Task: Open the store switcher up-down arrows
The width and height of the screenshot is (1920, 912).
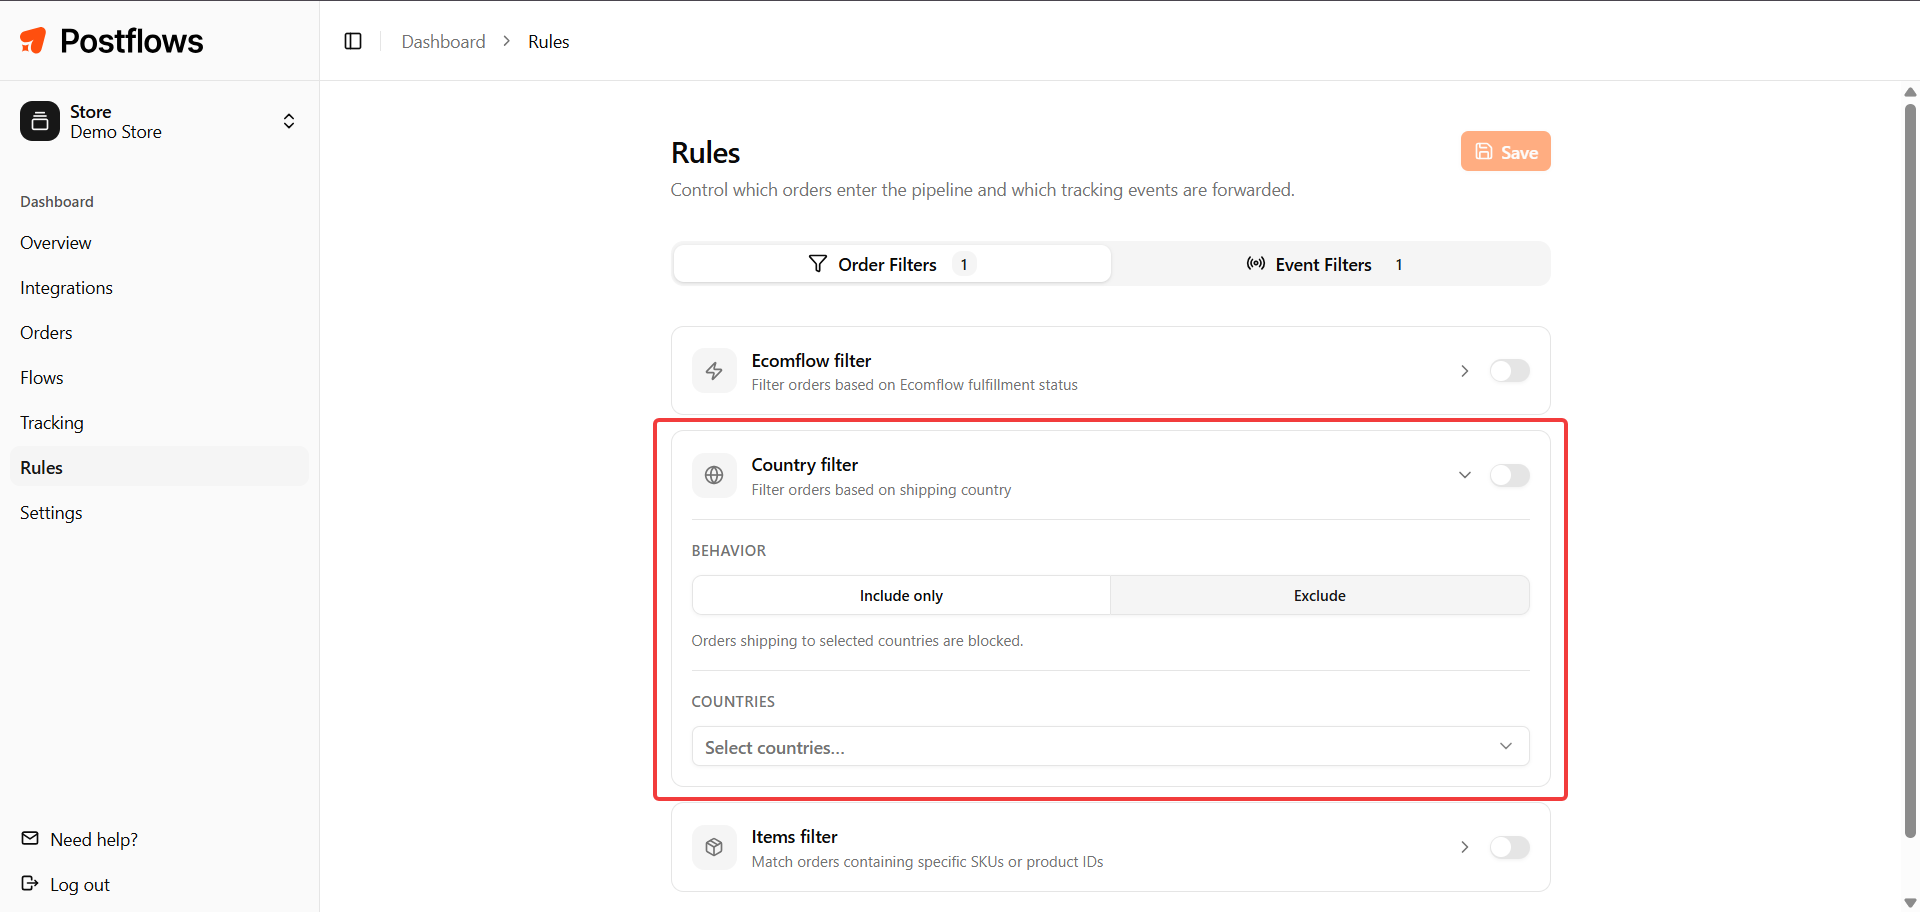Action: click(289, 121)
